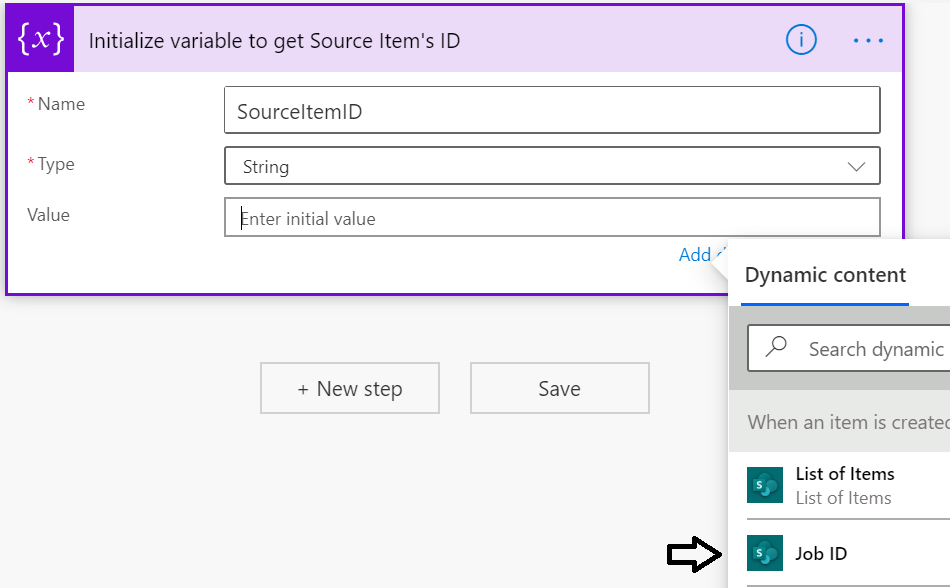Select String from the Type combo box
Screen dimensions: 950x588
[553, 164]
